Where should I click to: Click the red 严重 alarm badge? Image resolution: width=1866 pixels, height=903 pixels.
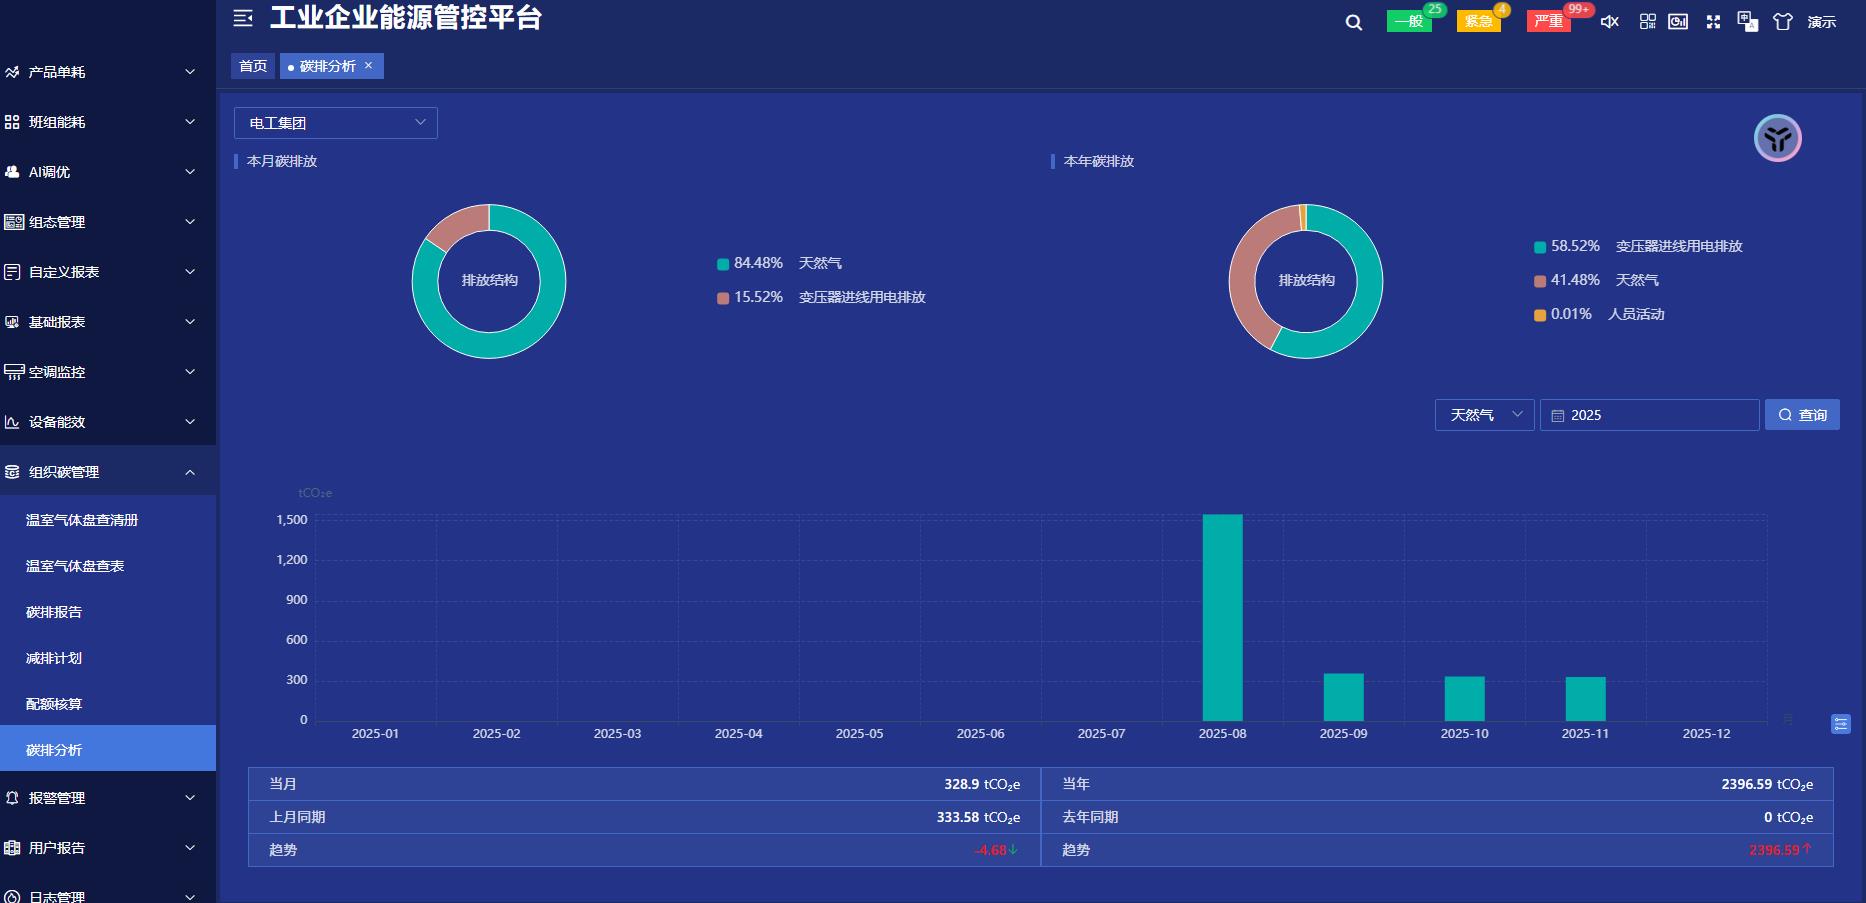1548,22
